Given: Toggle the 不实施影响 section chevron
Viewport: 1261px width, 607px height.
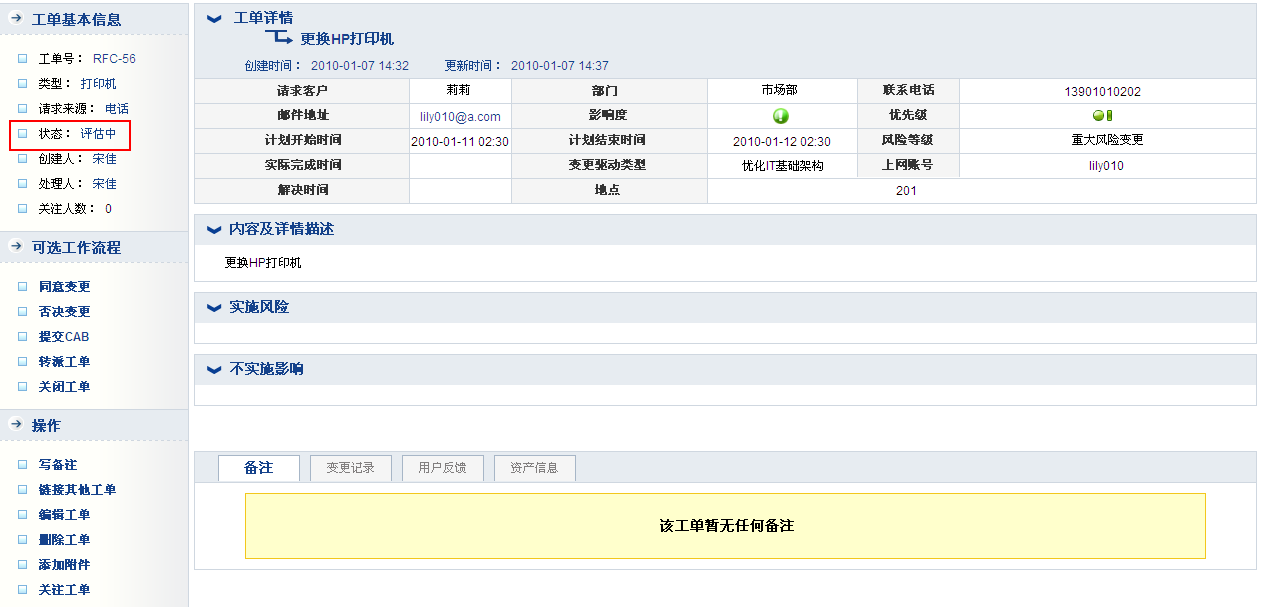Looking at the screenshot, I should 213,369.
